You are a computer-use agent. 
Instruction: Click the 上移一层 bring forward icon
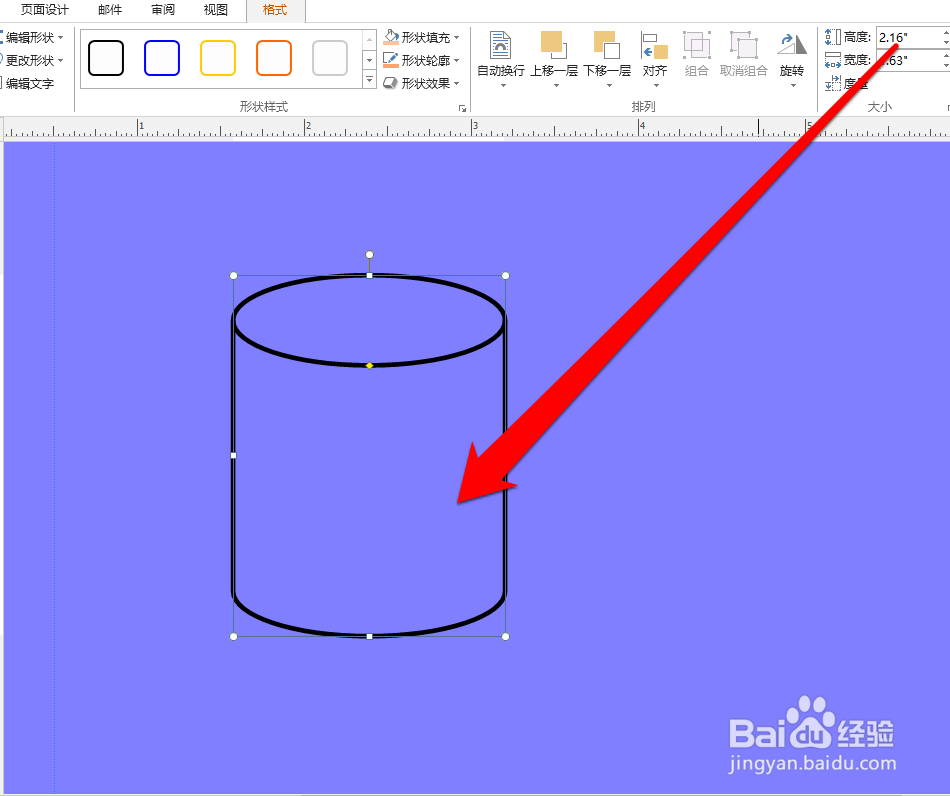coord(553,45)
